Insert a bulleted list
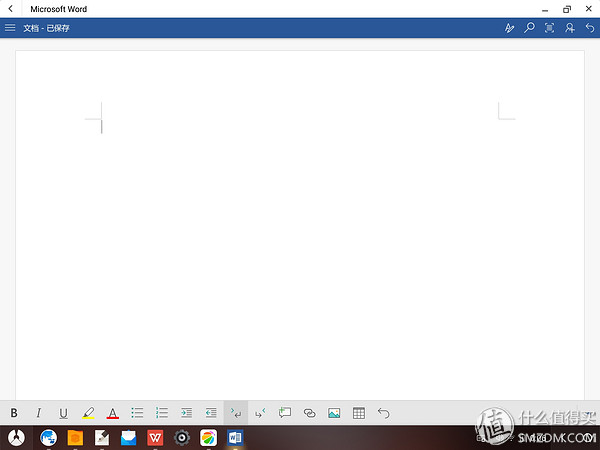This screenshot has width=600, height=450. (137, 413)
